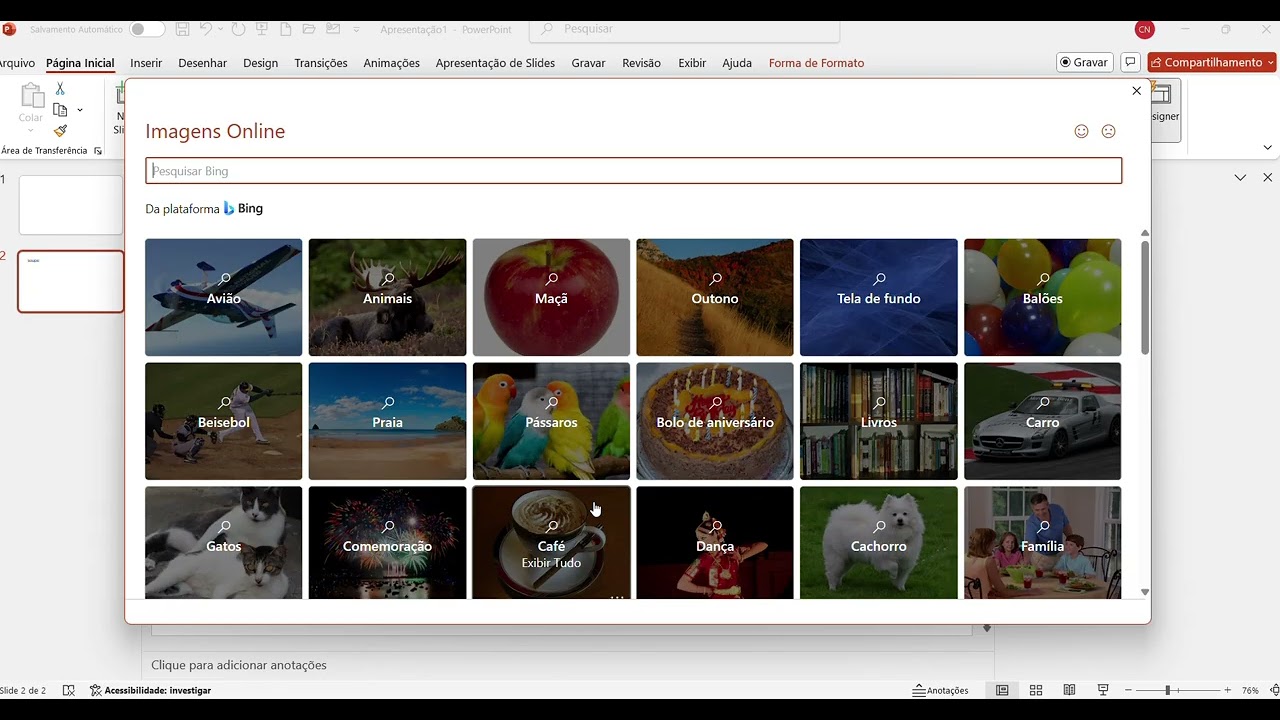Image resolution: width=1280 pixels, height=720 pixels.
Task: Open the Compartilhamento dropdown arrow
Action: [x=1271, y=62]
